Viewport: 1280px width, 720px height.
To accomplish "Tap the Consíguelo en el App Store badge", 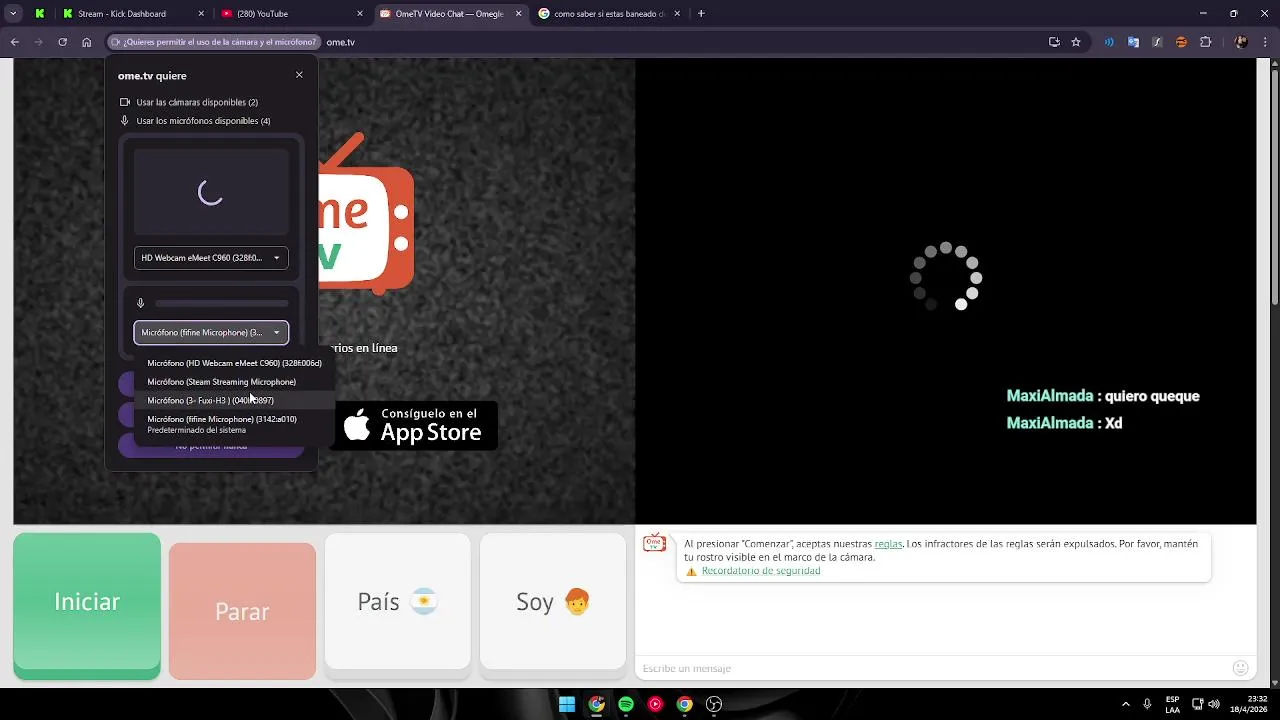I will [415, 425].
